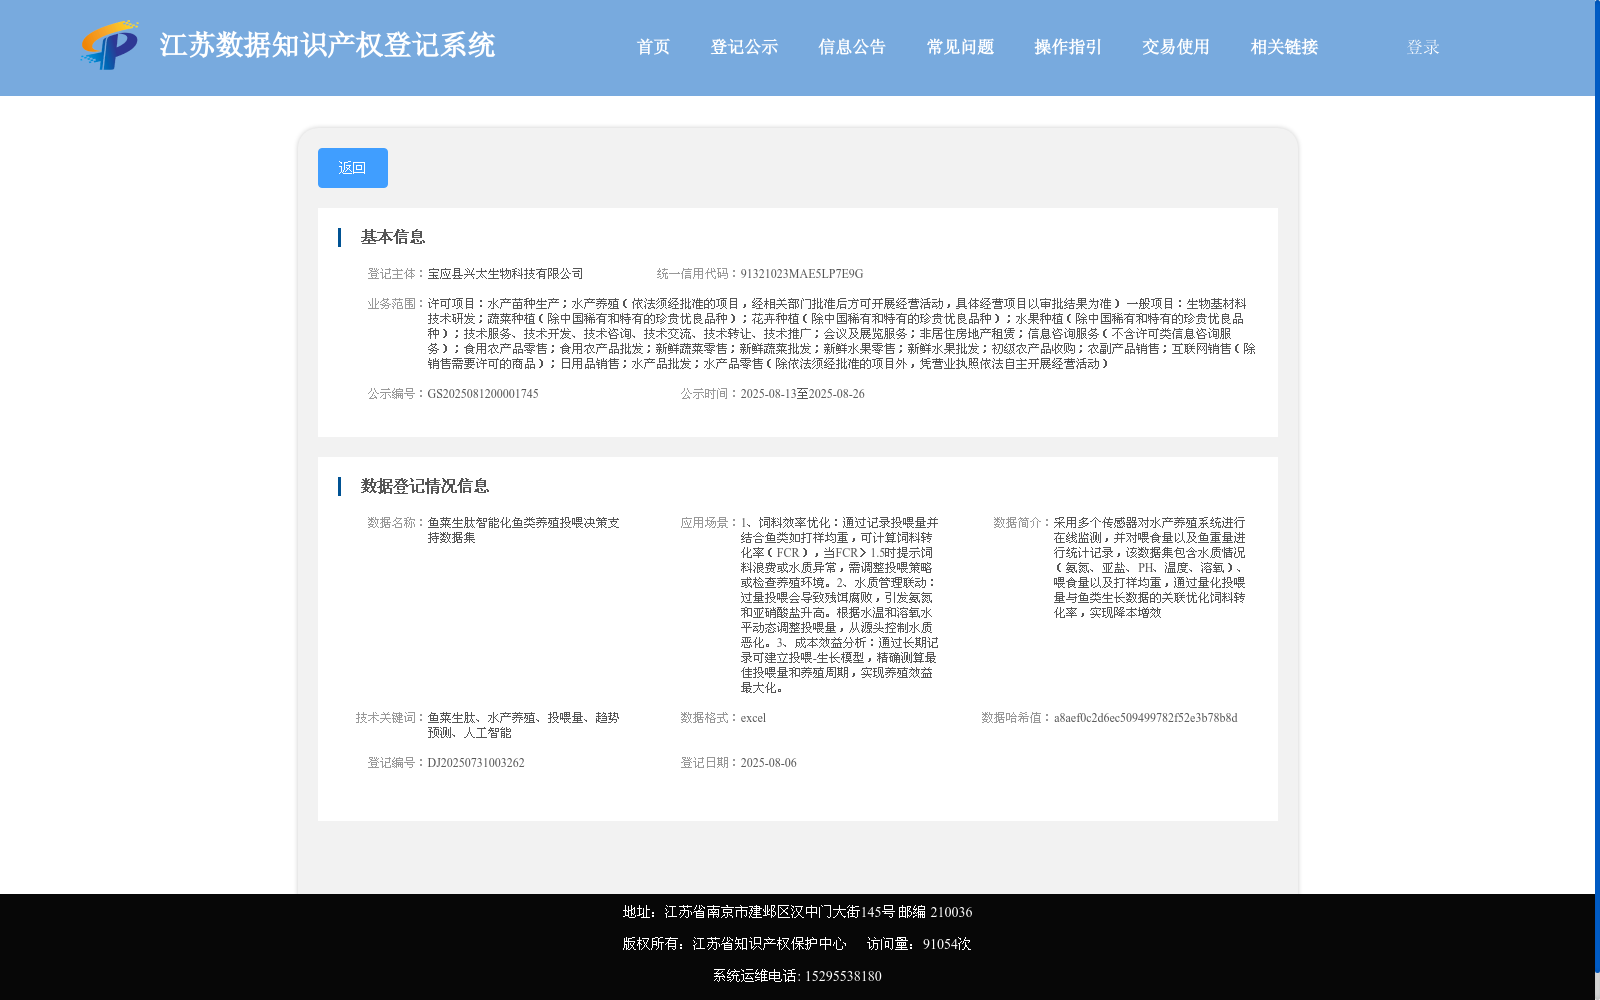Click the 数据格式 value excel
Image resolution: width=1600 pixels, height=1000 pixels.
753,718
